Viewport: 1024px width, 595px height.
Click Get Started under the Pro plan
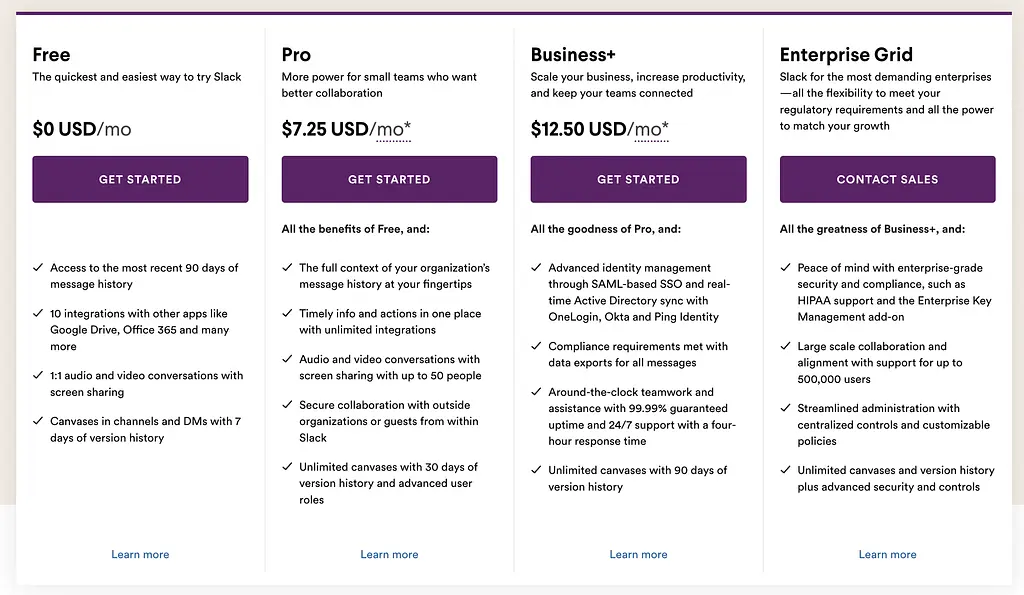pos(389,179)
